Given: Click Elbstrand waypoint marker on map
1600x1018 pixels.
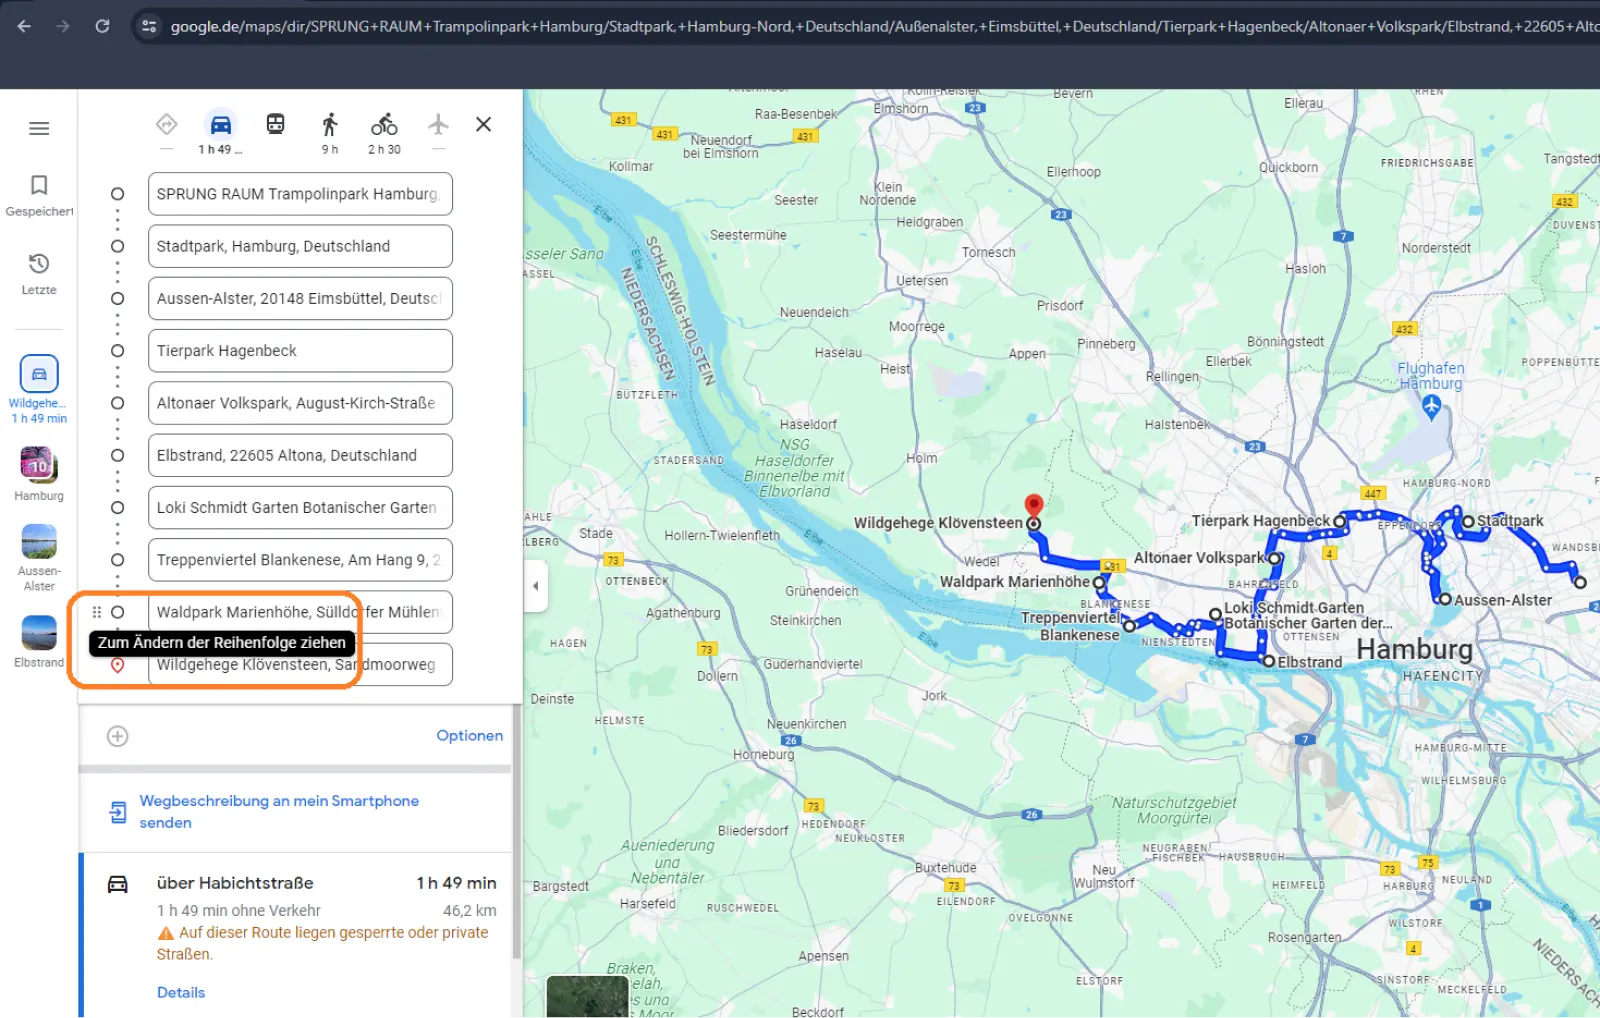Looking at the screenshot, I should click(1268, 661).
